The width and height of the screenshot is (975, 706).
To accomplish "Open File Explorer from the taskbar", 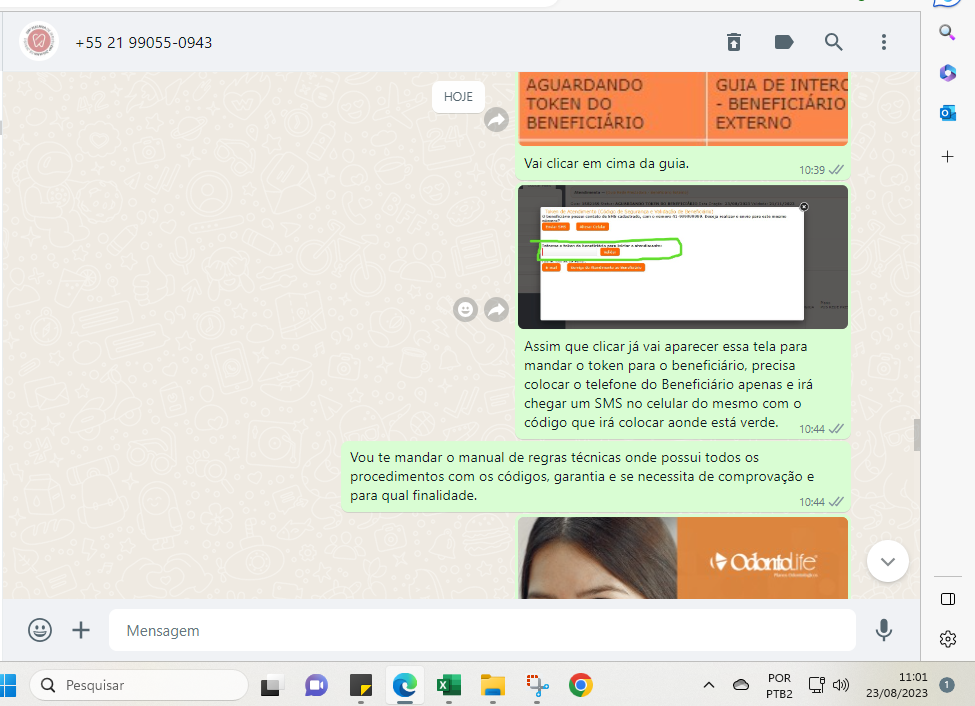I will pos(492,685).
